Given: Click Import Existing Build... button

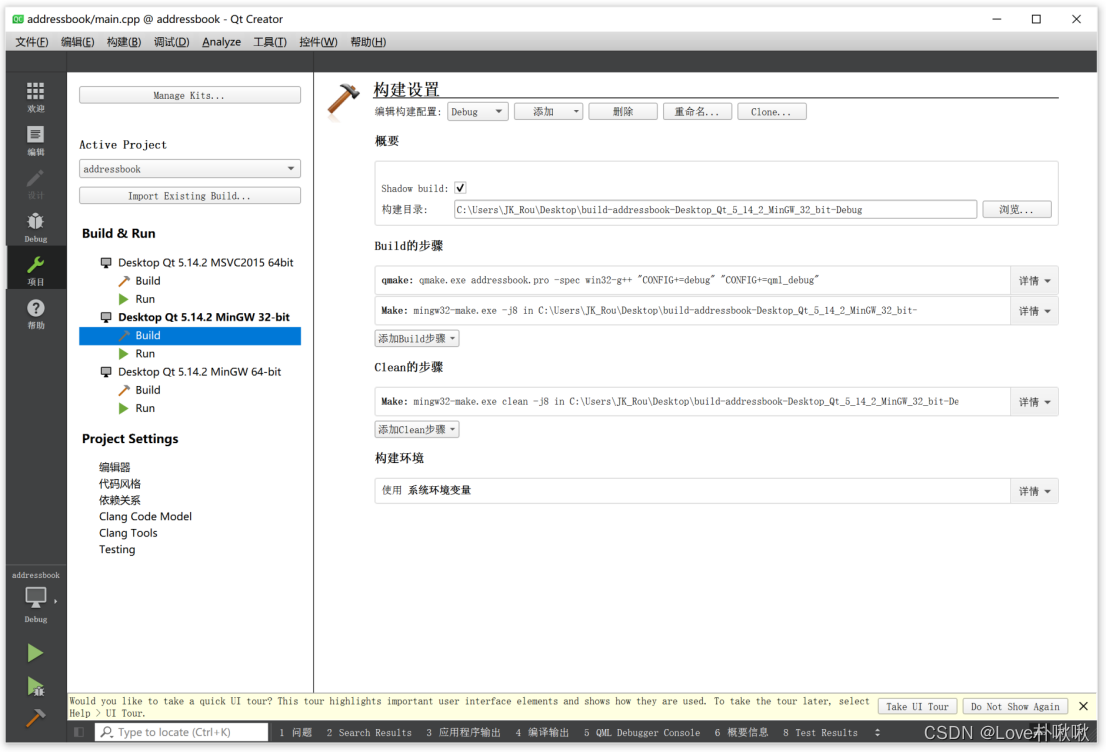Looking at the screenshot, I should [x=190, y=195].
